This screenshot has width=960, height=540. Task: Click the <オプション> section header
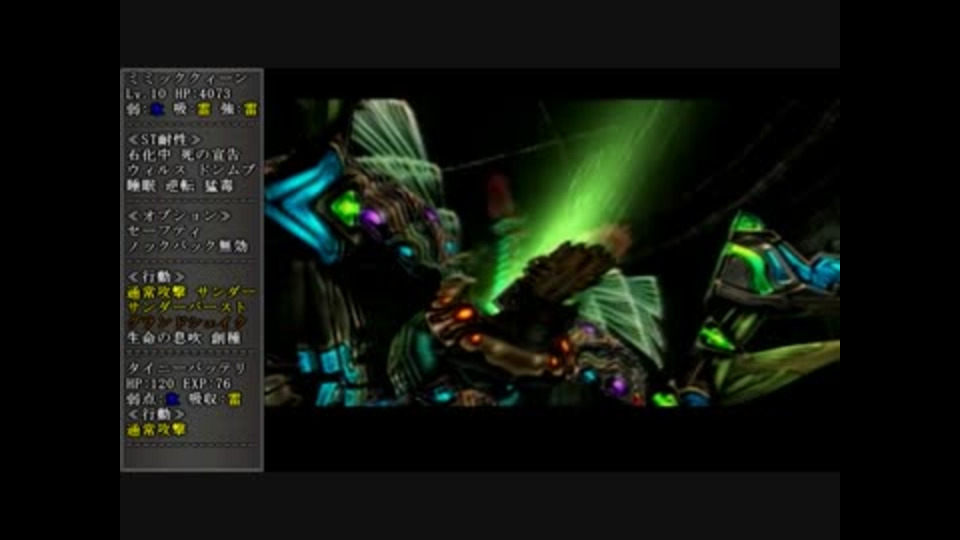[179, 216]
